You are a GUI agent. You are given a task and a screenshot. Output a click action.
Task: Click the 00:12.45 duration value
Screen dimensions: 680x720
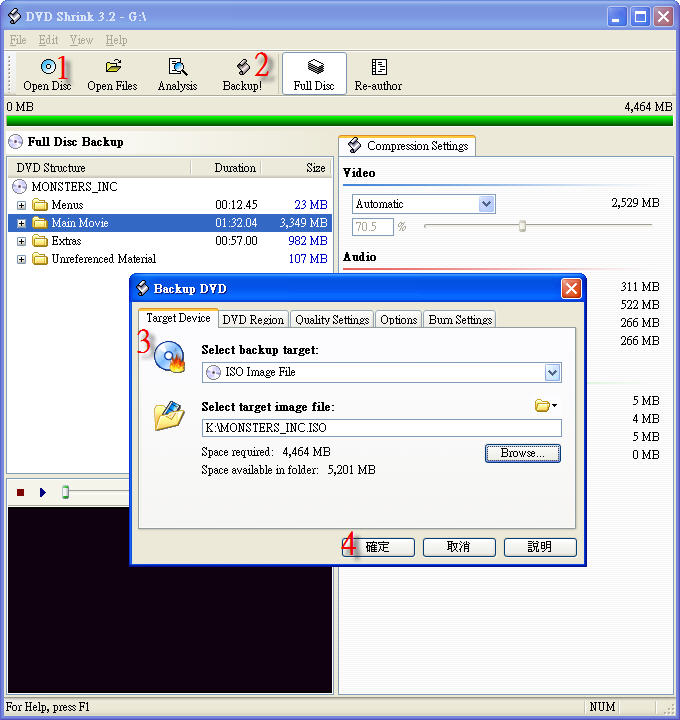tap(236, 204)
